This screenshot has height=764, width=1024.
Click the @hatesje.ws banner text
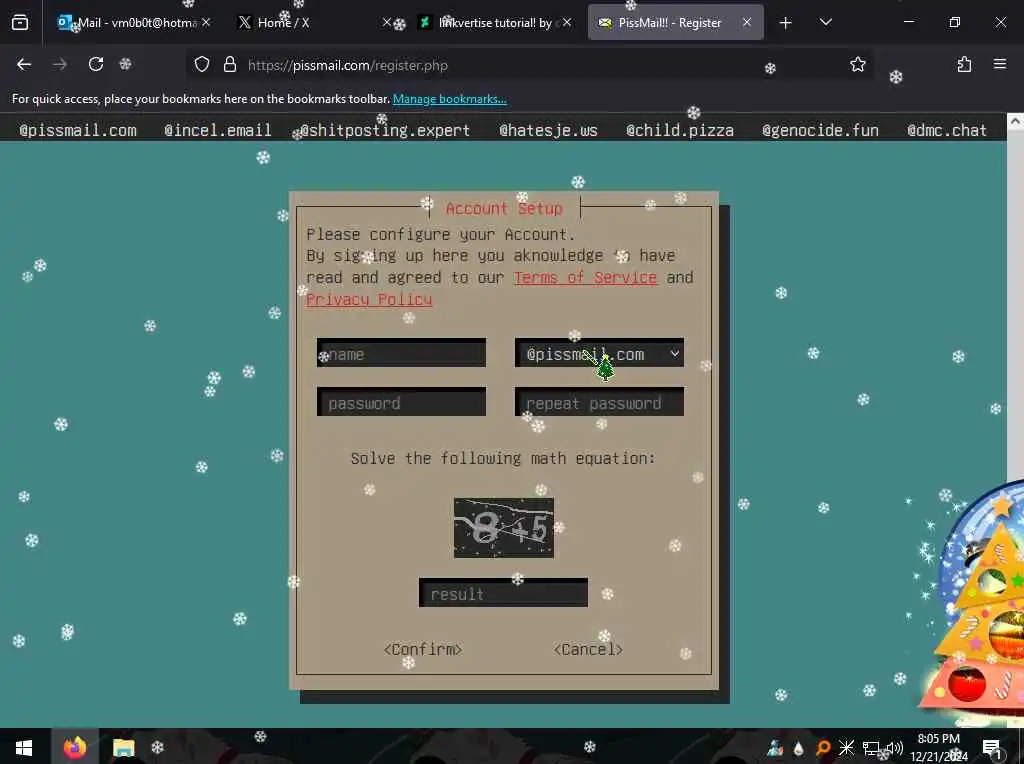pos(548,131)
